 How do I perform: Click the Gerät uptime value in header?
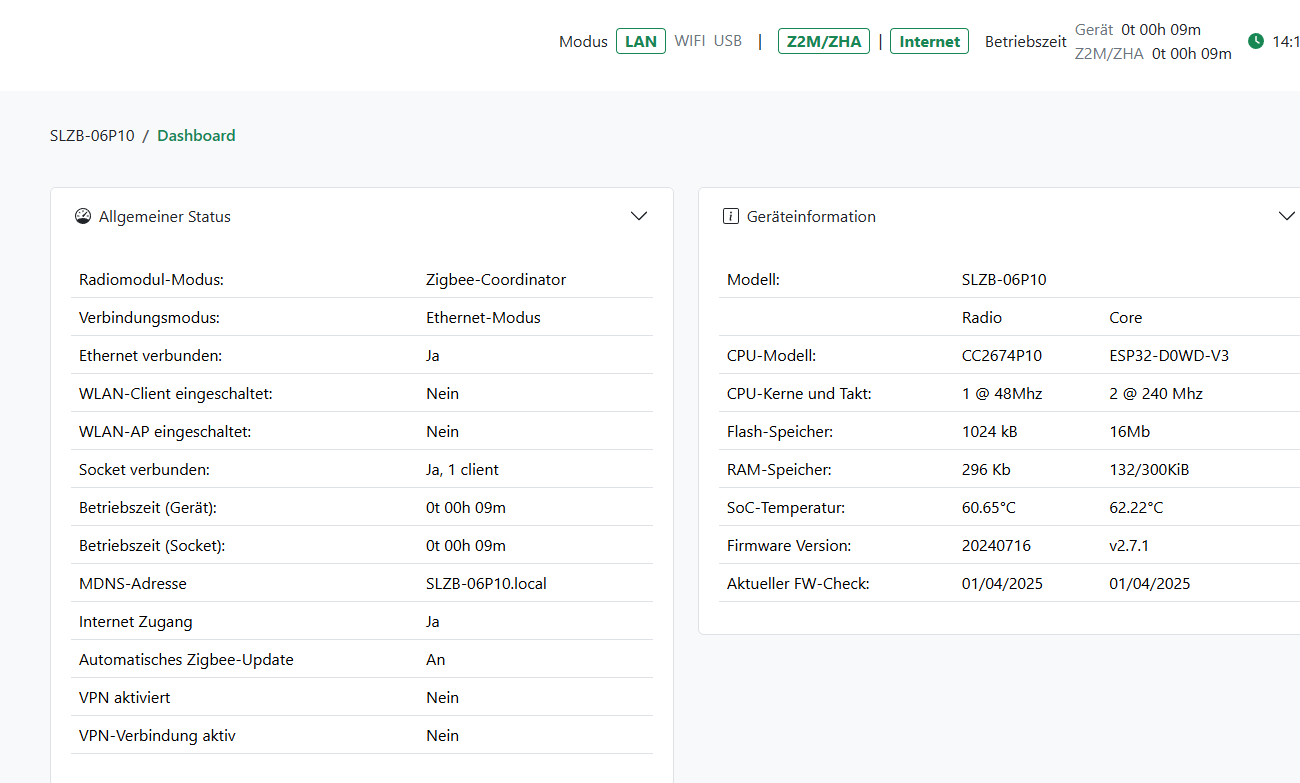1161,30
